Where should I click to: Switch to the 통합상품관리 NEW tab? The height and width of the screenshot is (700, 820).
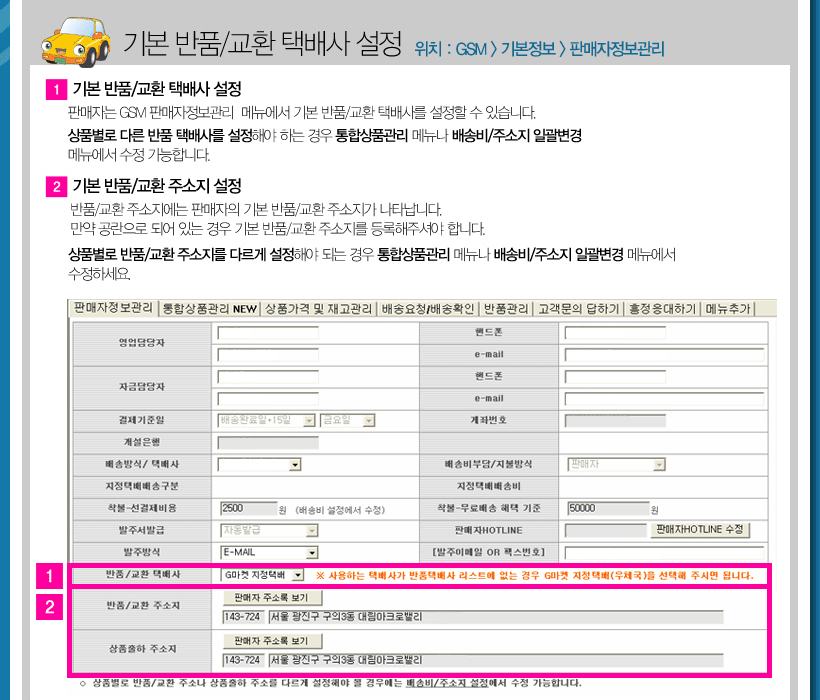(209, 309)
